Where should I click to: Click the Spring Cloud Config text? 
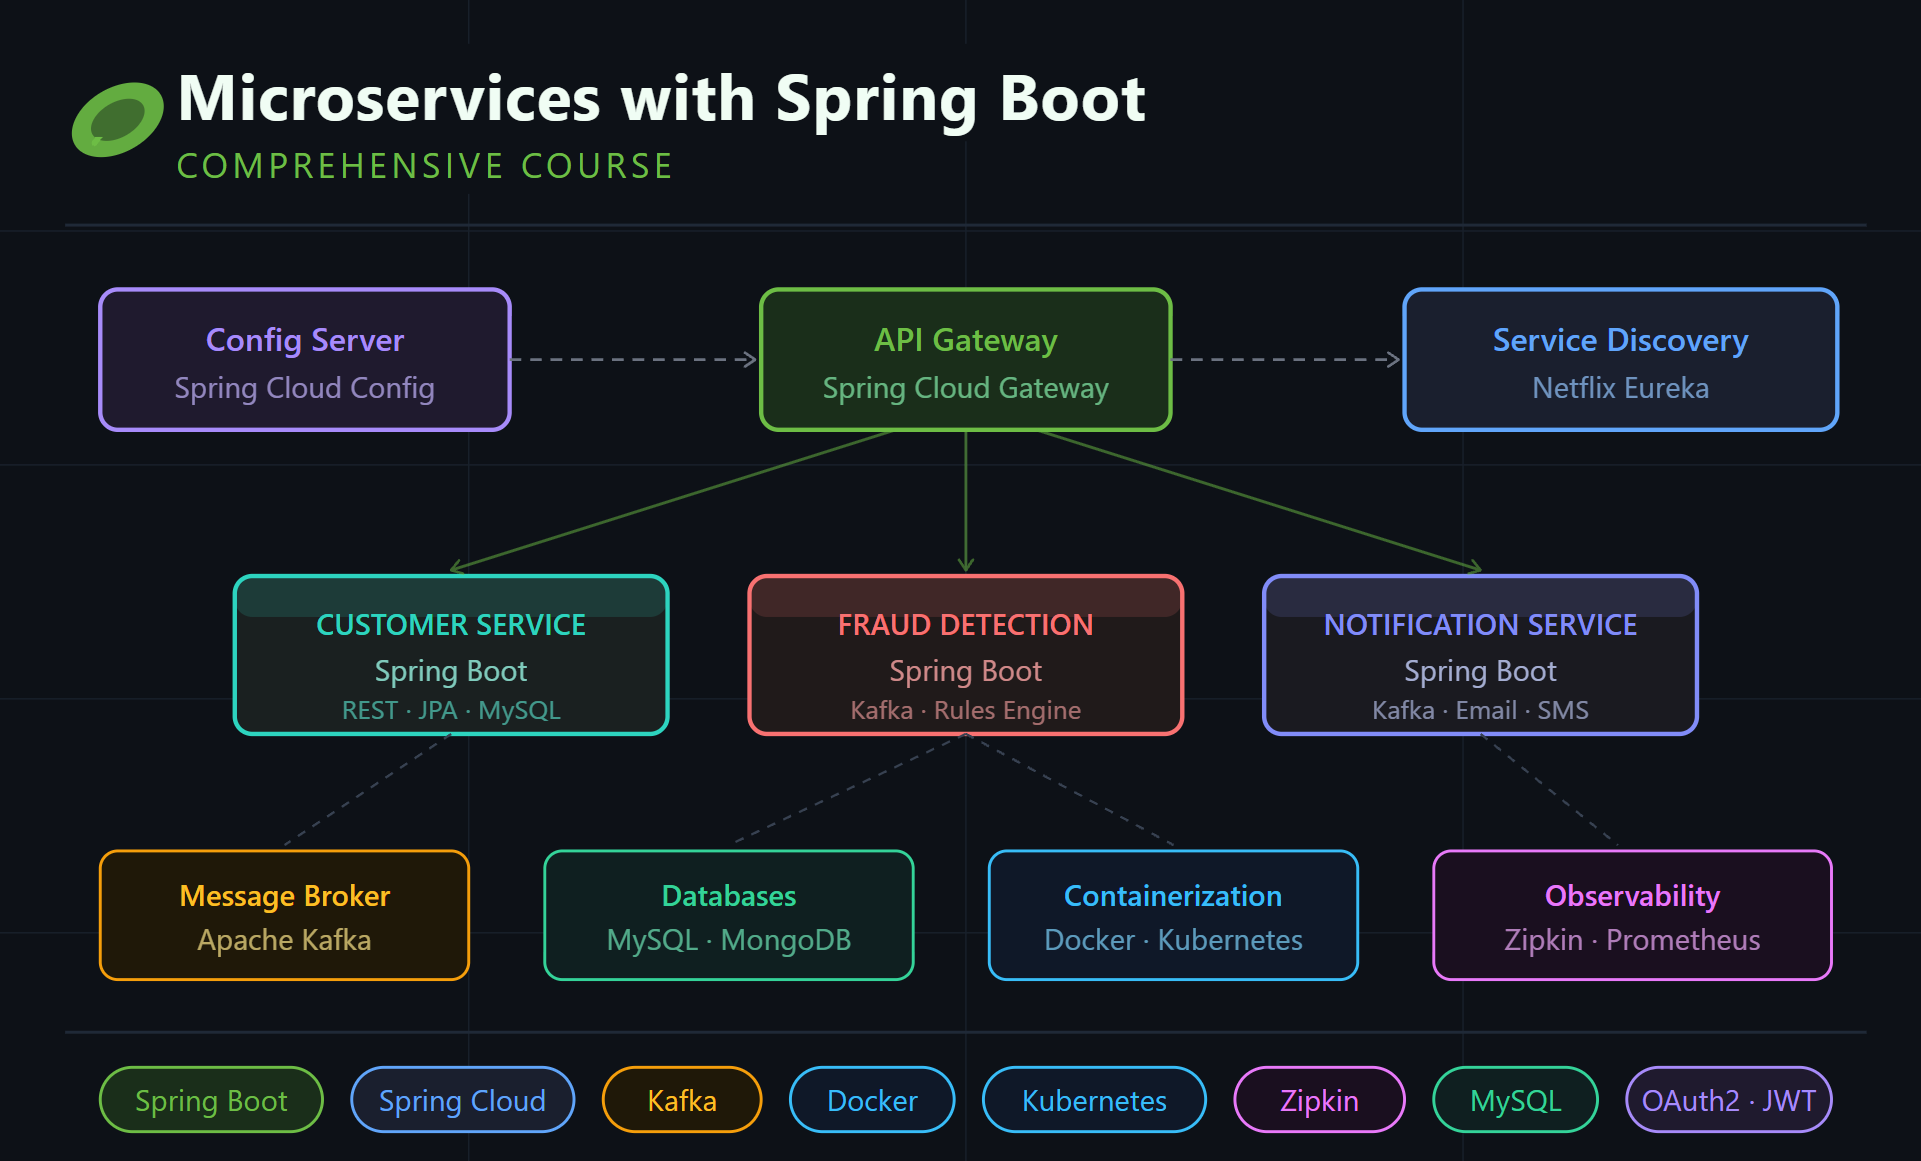(305, 388)
